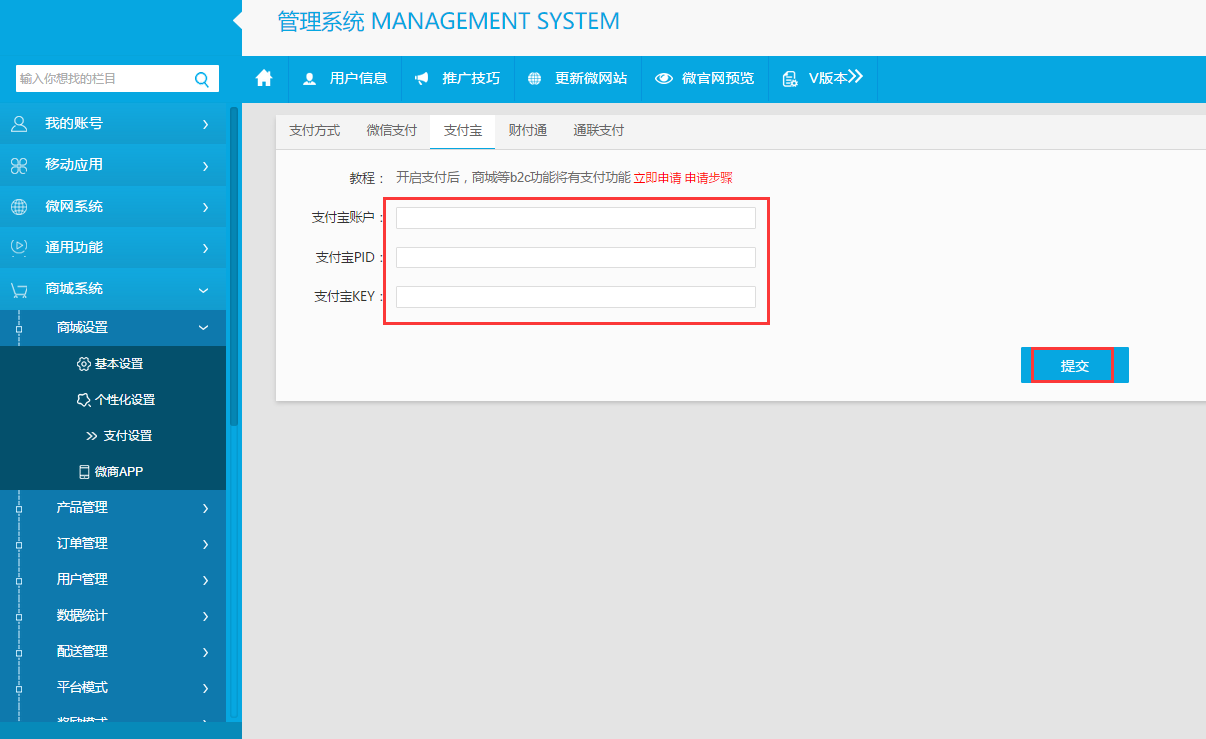Expand the 平台模式 submenu chevron
Viewport: 1206px width, 739px height.
(x=205, y=688)
